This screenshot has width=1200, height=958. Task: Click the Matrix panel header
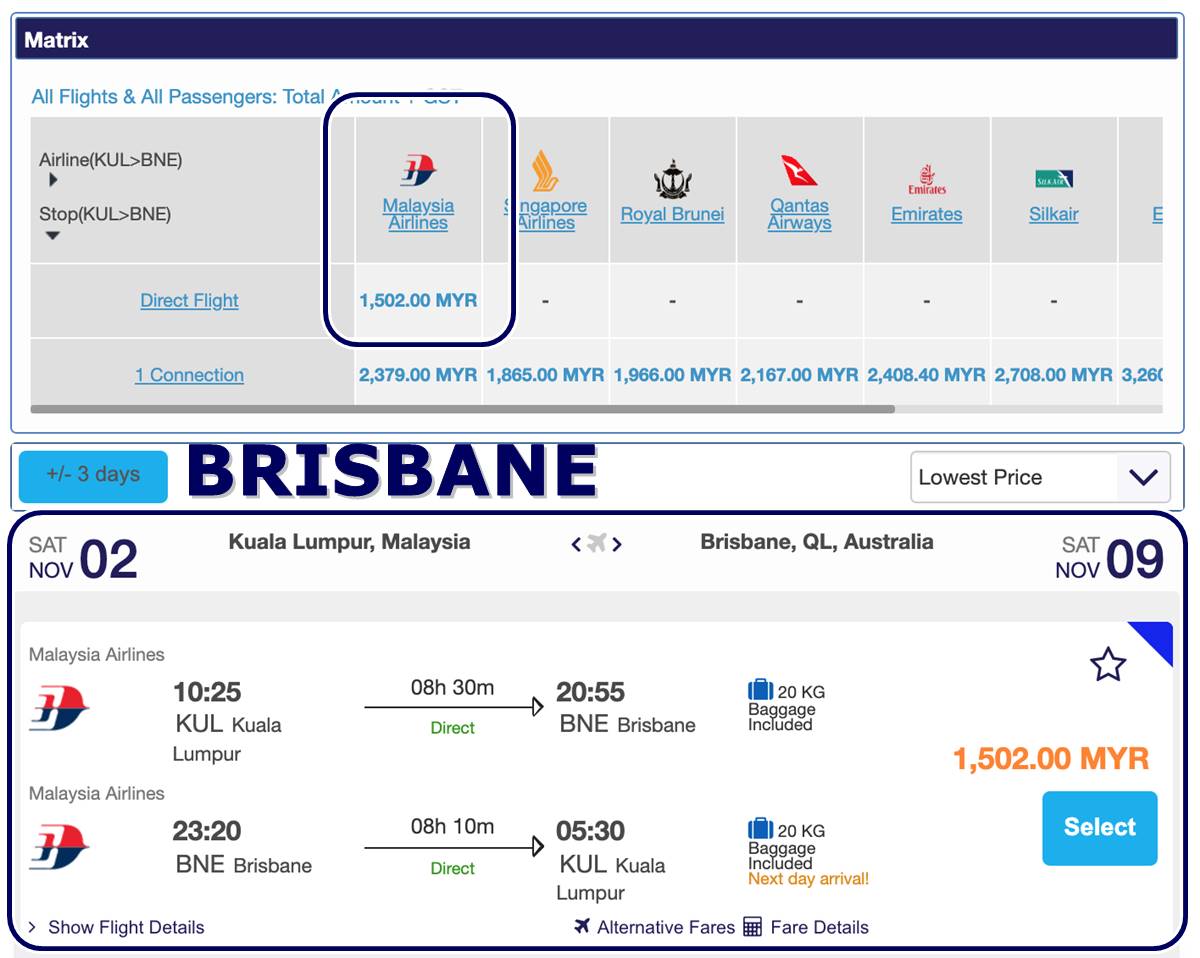pos(597,40)
